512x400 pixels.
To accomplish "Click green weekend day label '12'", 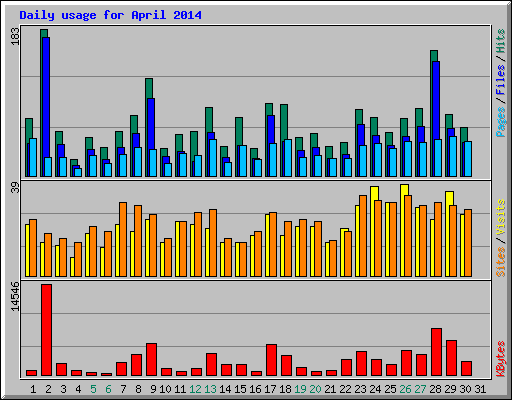I will pyautogui.click(x=195, y=389).
